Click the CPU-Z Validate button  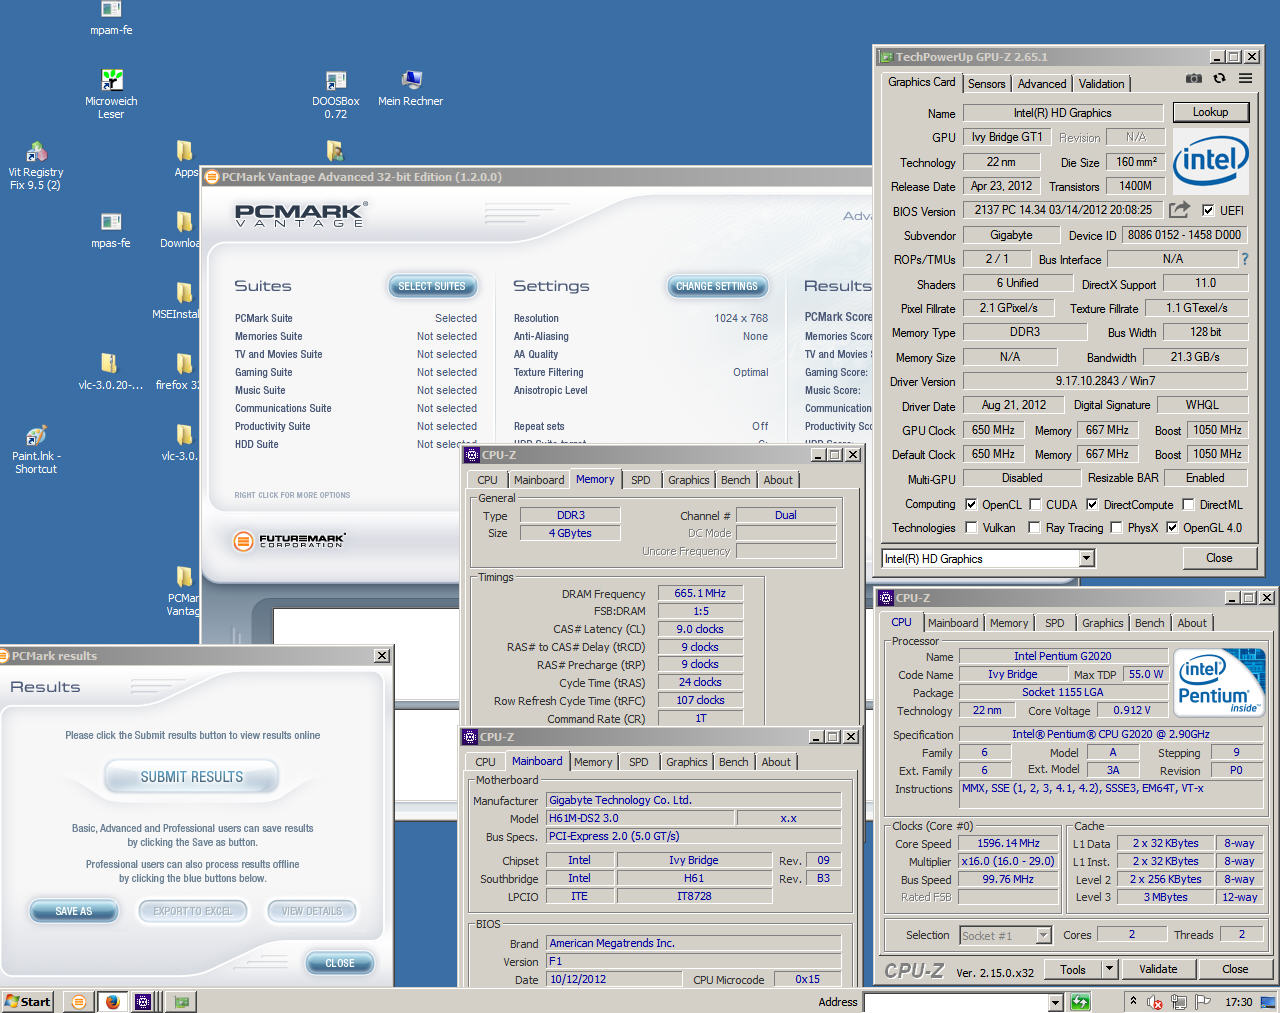[1157, 968]
